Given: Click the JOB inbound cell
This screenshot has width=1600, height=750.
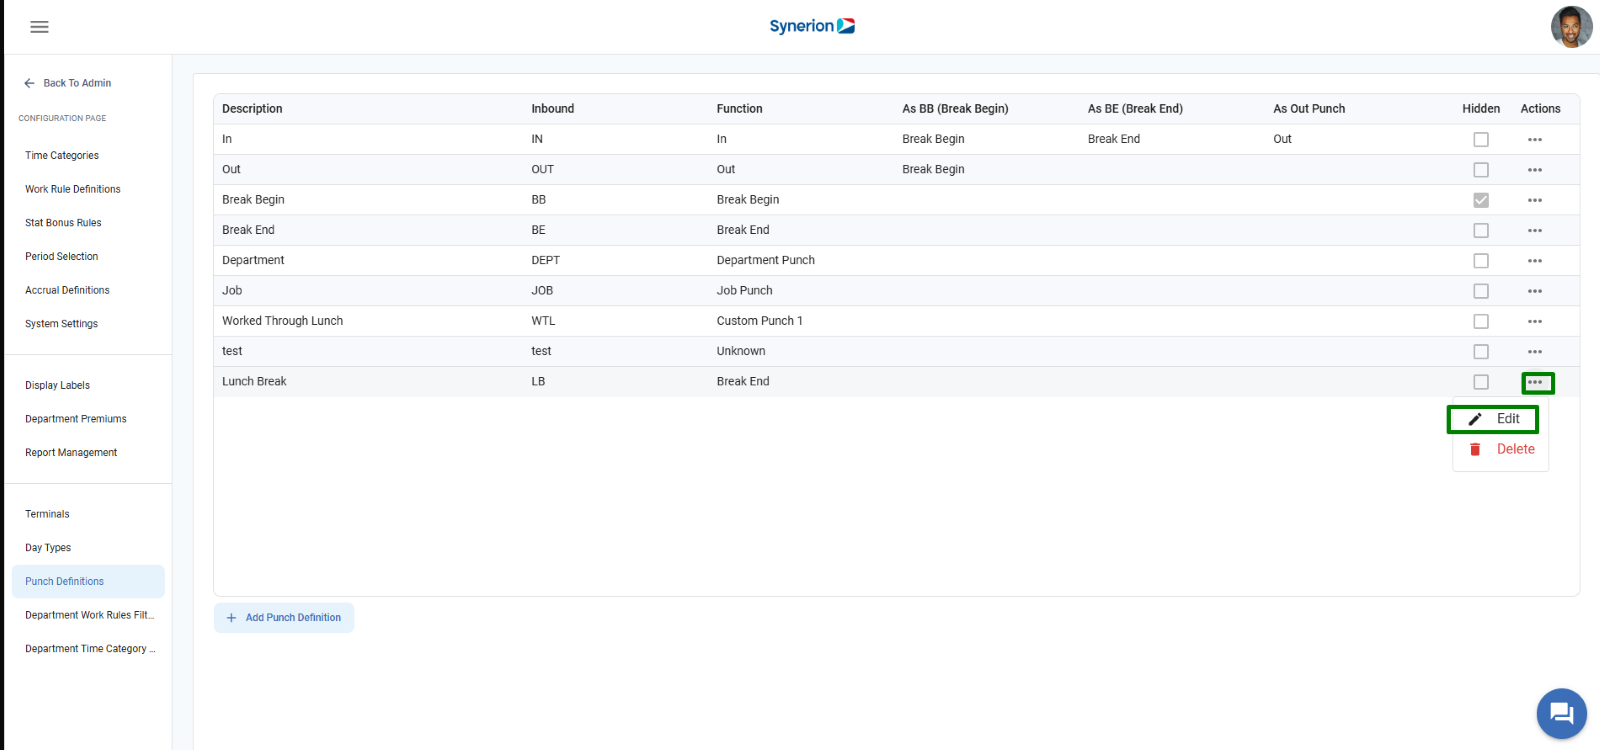Looking at the screenshot, I should pos(542,290).
